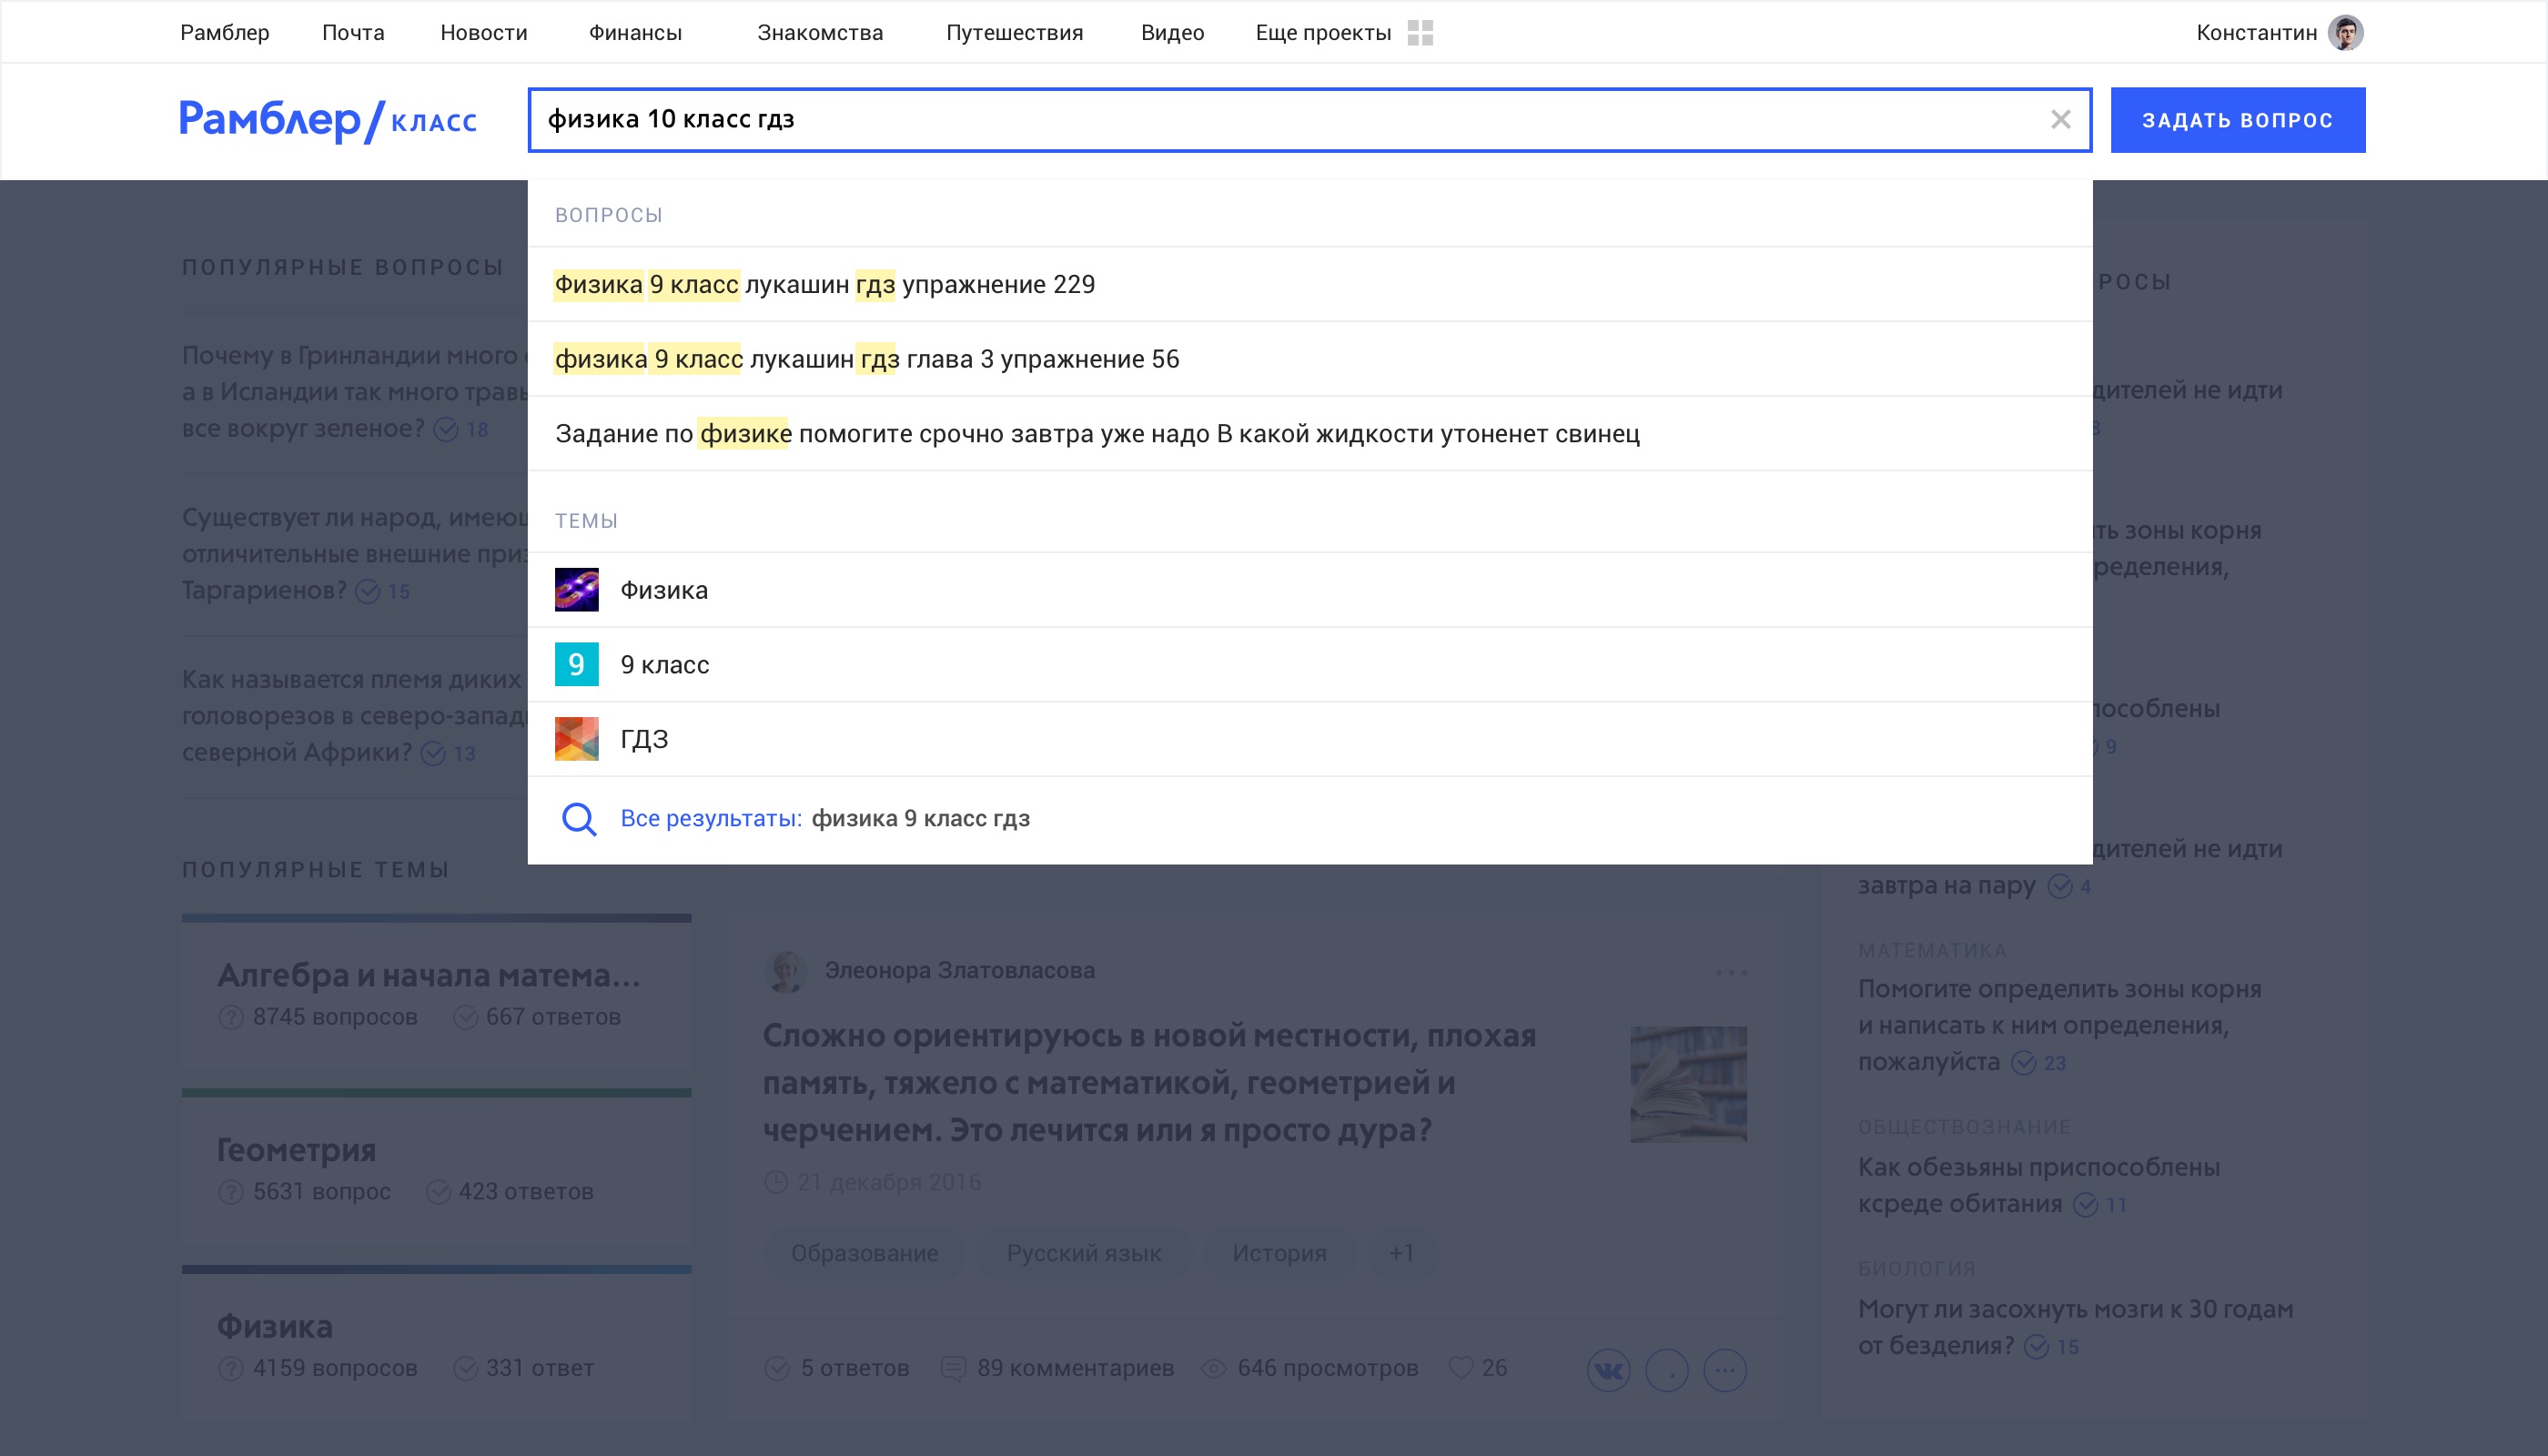Open Новости in top navigation
Screen dimensions: 2548x1456
484,33
